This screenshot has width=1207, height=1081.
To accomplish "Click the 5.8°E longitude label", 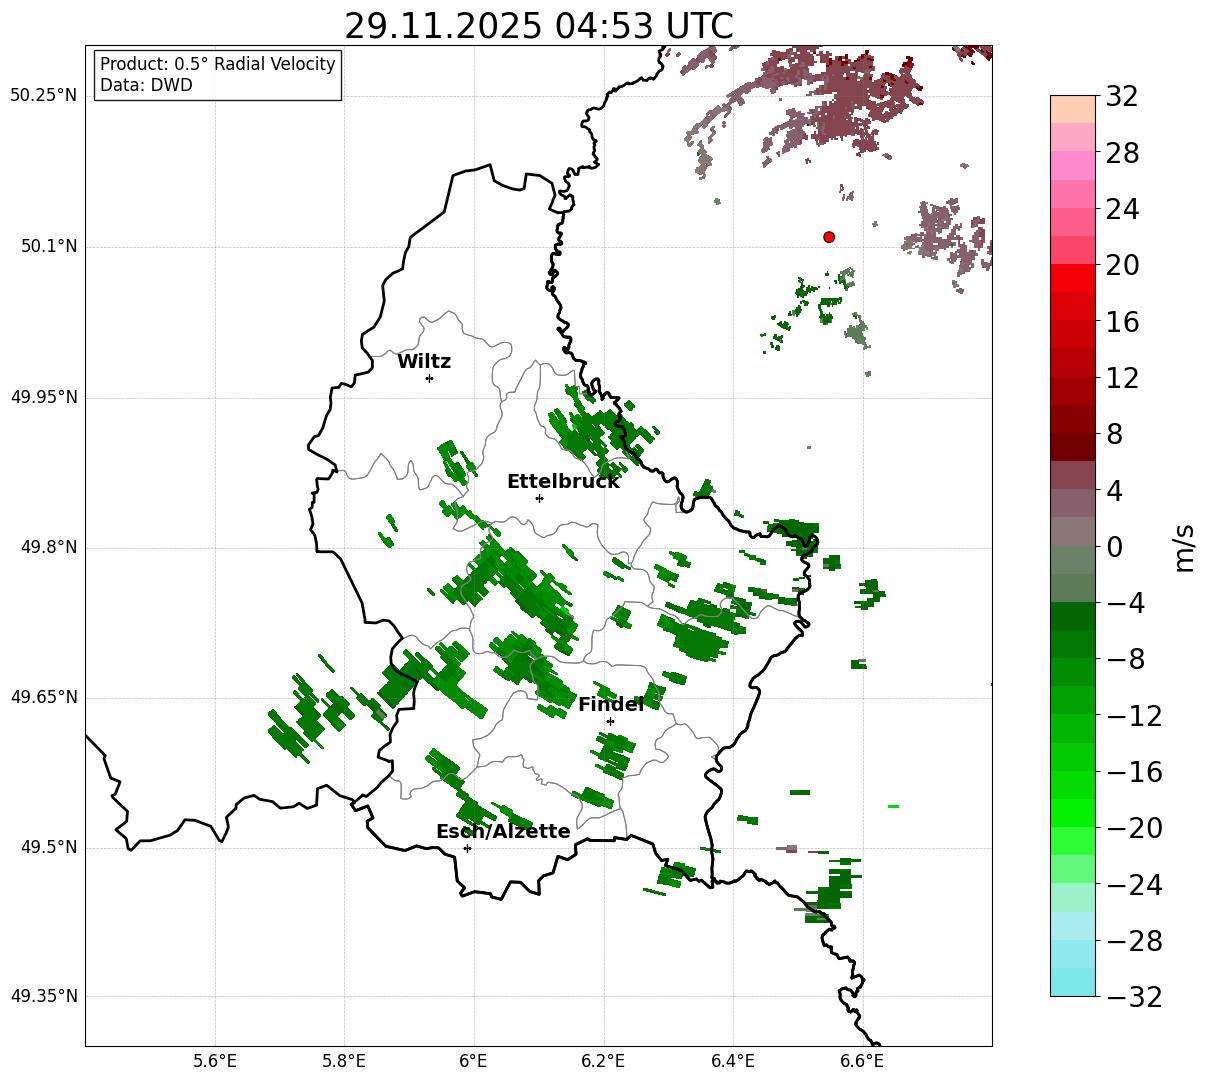I will 344,1061.
